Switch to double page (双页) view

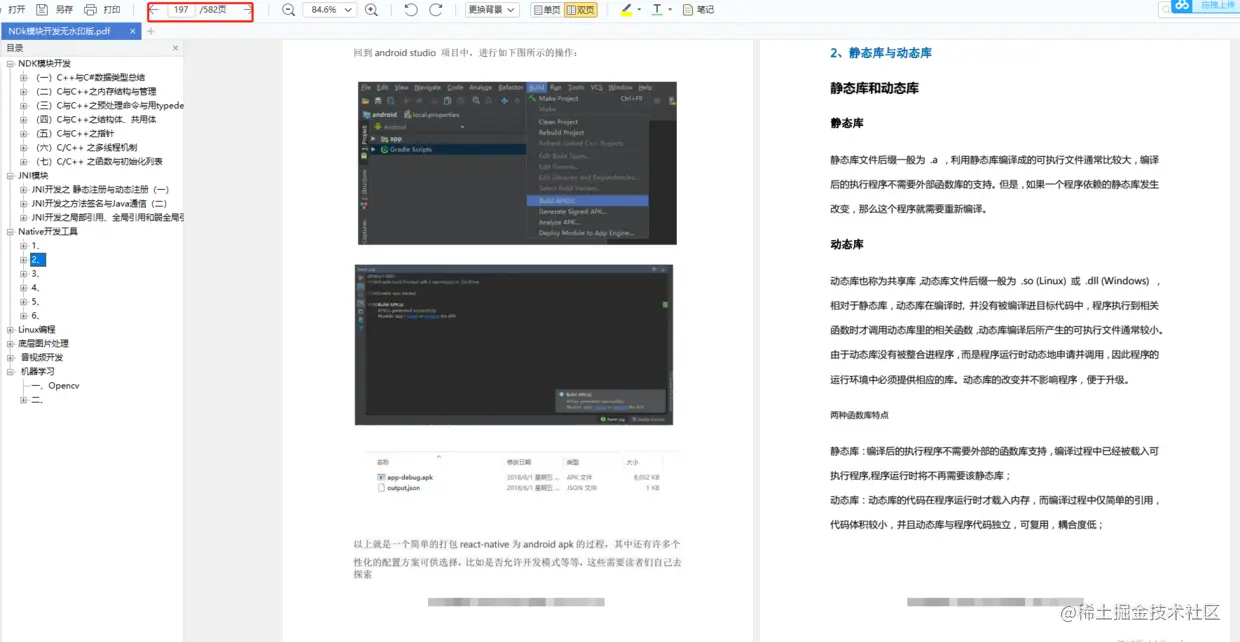point(581,9)
